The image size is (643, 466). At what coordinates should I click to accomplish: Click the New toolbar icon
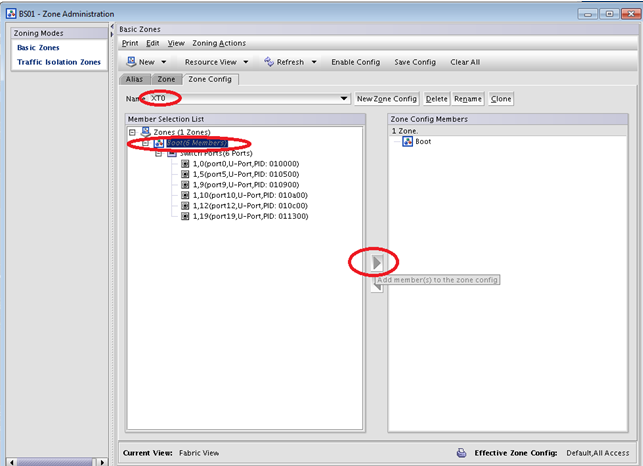pos(131,62)
